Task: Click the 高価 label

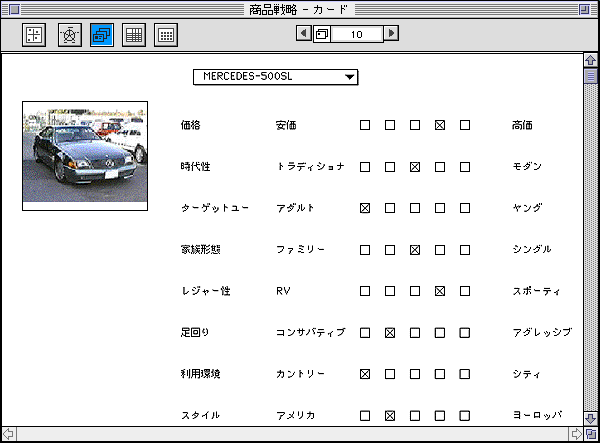Action: pos(522,125)
